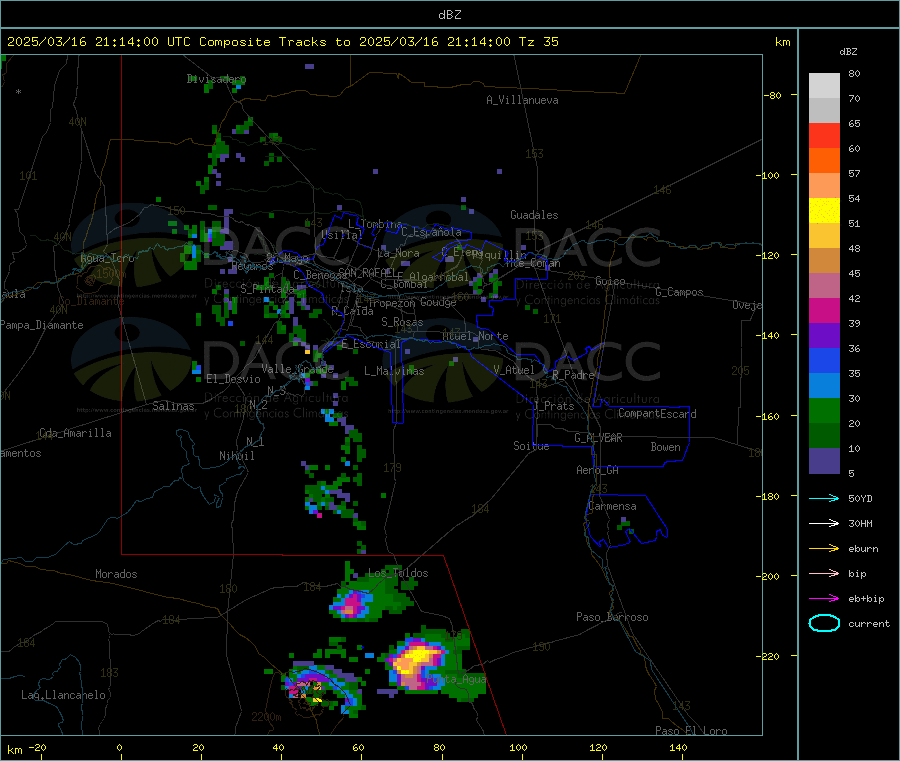The height and width of the screenshot is (761, 900).
Task: Click the Paso_Barroso label
Action: click(612, 617)
